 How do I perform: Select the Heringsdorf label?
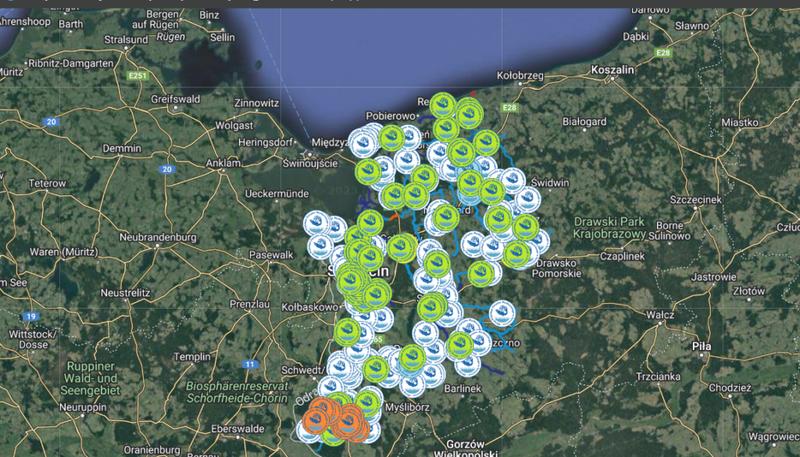click(267, 142)
